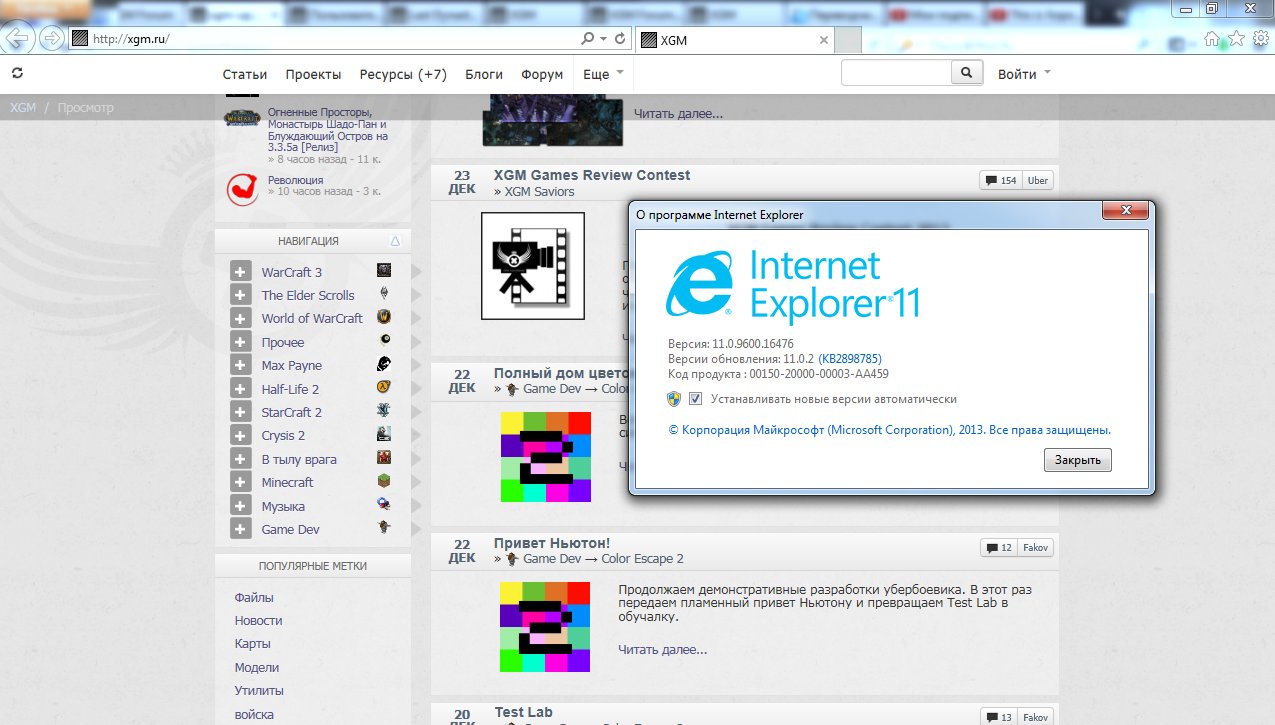
Task: Click the site reload icon beside Статьи
Action: [x=17, y=73]
